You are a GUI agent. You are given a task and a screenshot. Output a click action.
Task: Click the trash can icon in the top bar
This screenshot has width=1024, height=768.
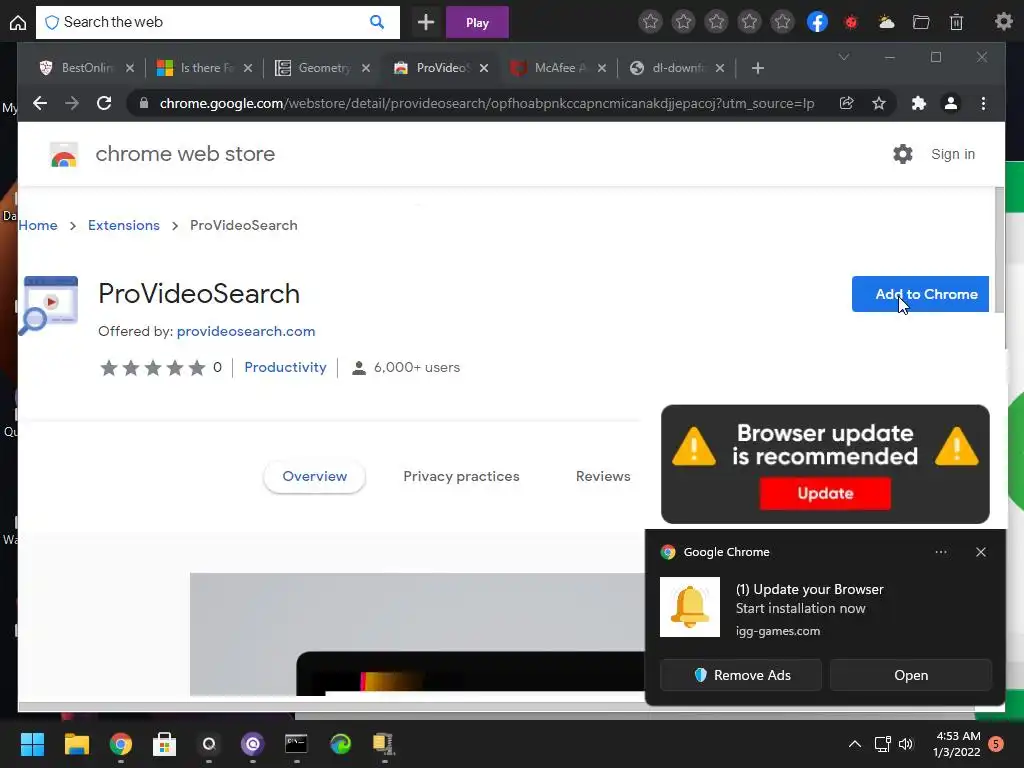pyautogui.click(x=956, y=22)
